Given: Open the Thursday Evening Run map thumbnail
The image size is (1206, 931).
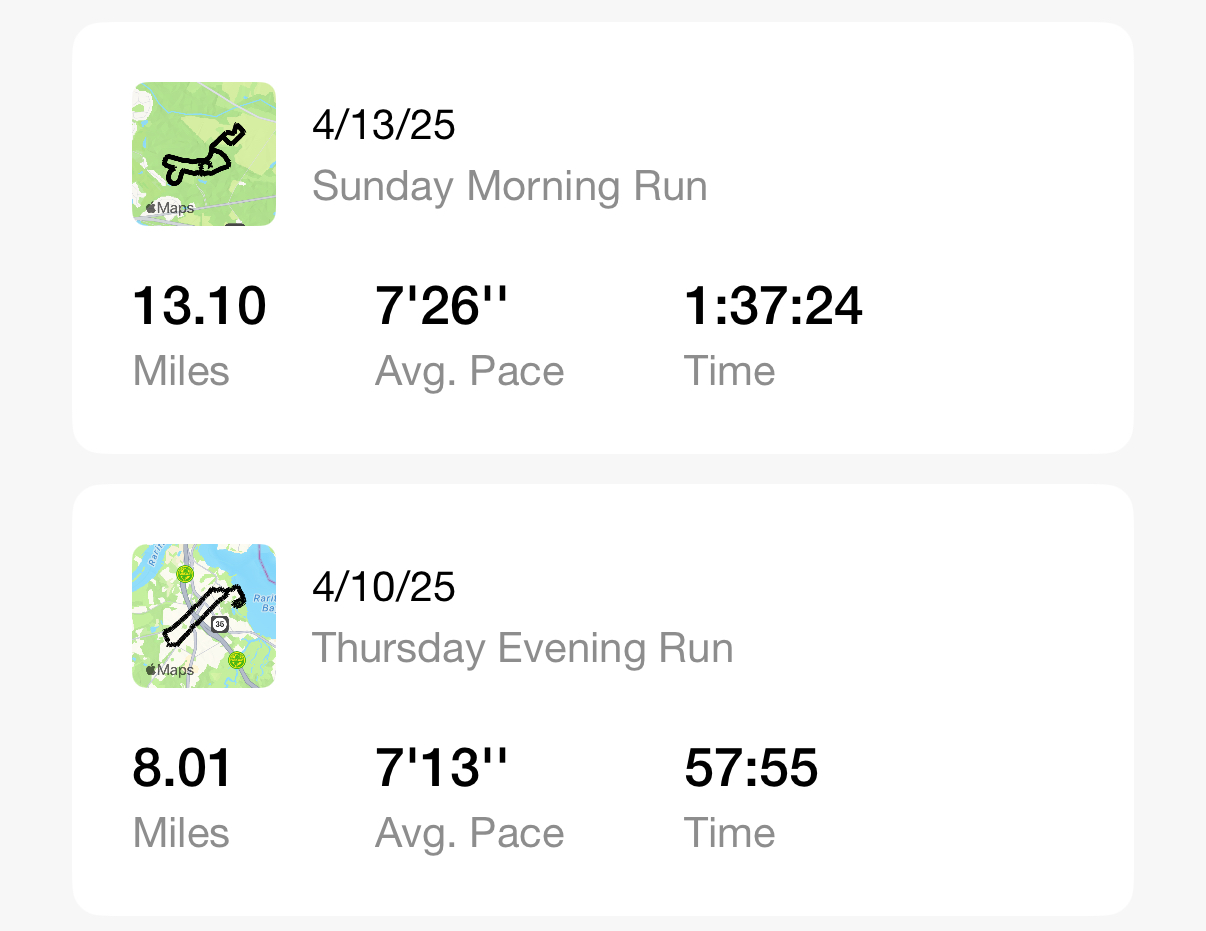Looking at the screenshot, I should click(204, 616).
